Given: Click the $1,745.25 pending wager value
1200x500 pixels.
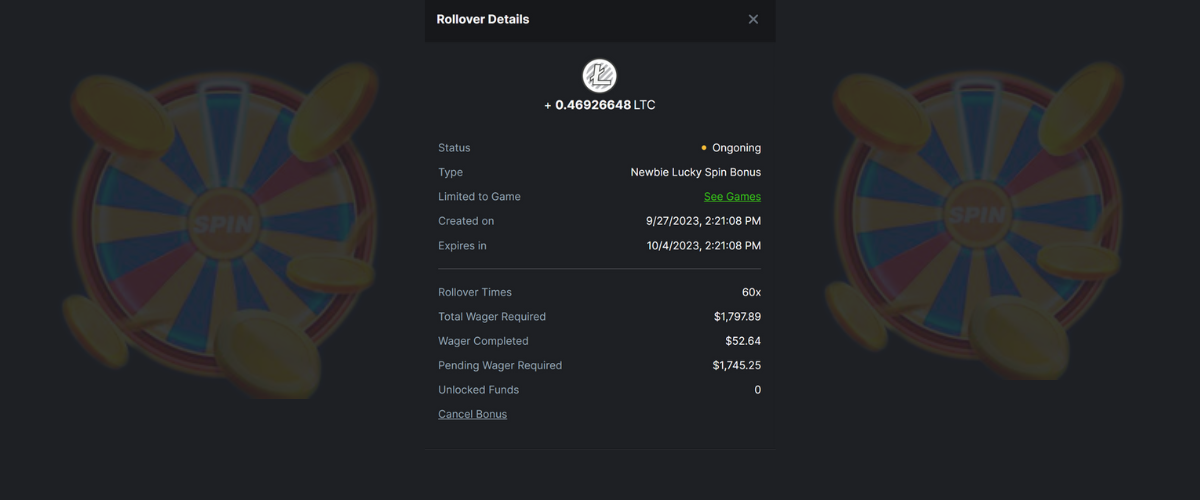Looking at the screenshot, I should [736, 365].
